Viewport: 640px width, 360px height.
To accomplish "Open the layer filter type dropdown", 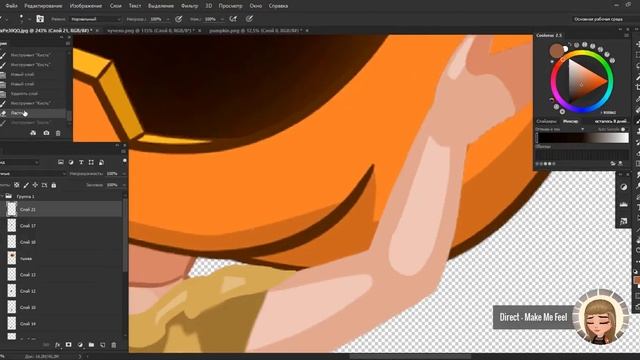I will click(20, 162).
